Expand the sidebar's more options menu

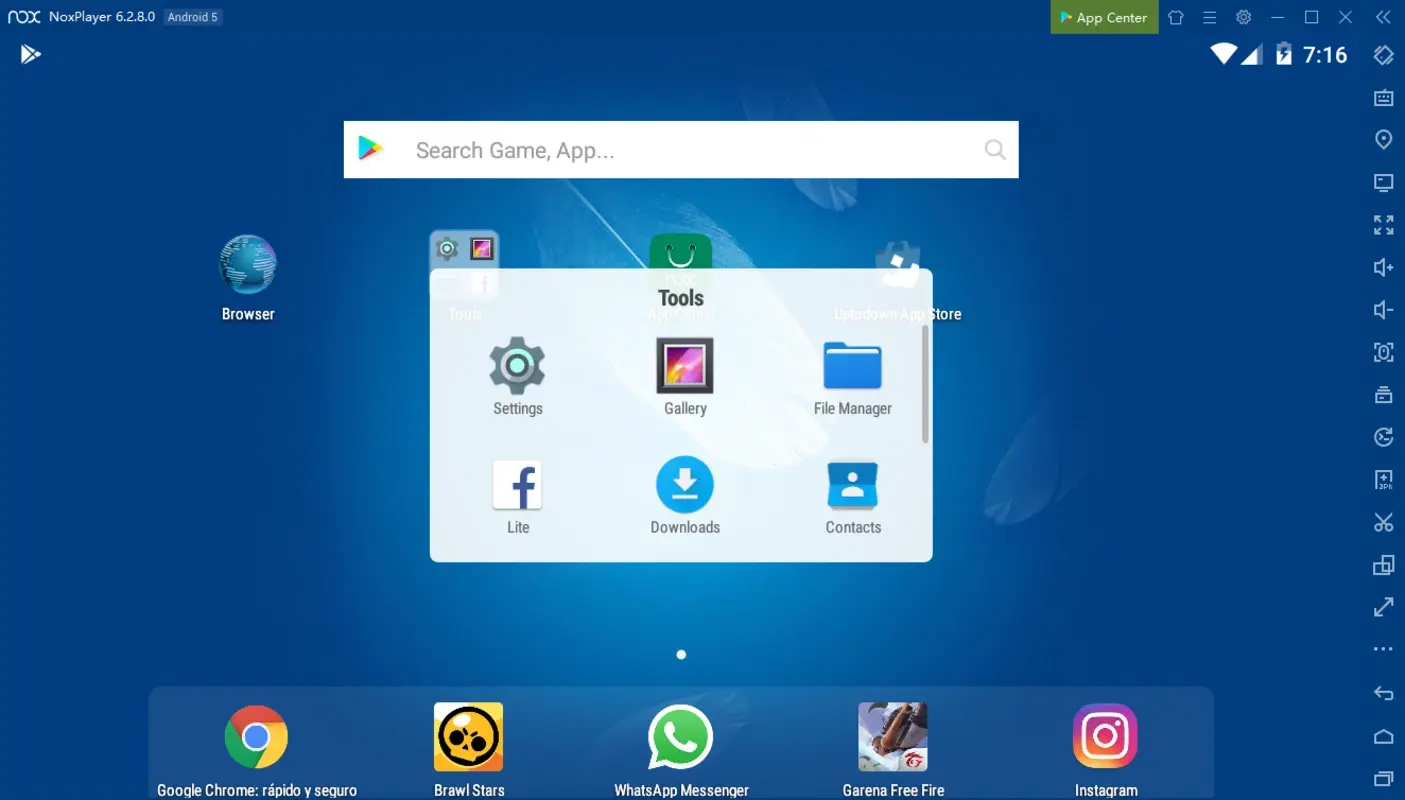[x=1383, y=650]
